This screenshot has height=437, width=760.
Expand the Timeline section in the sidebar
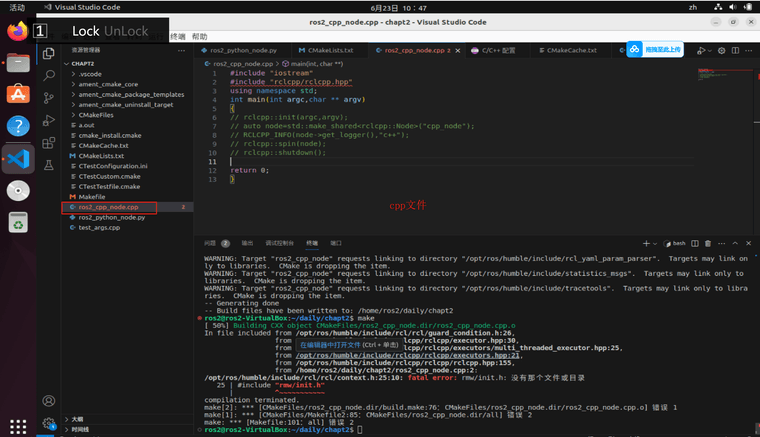(x=80, y=429)
